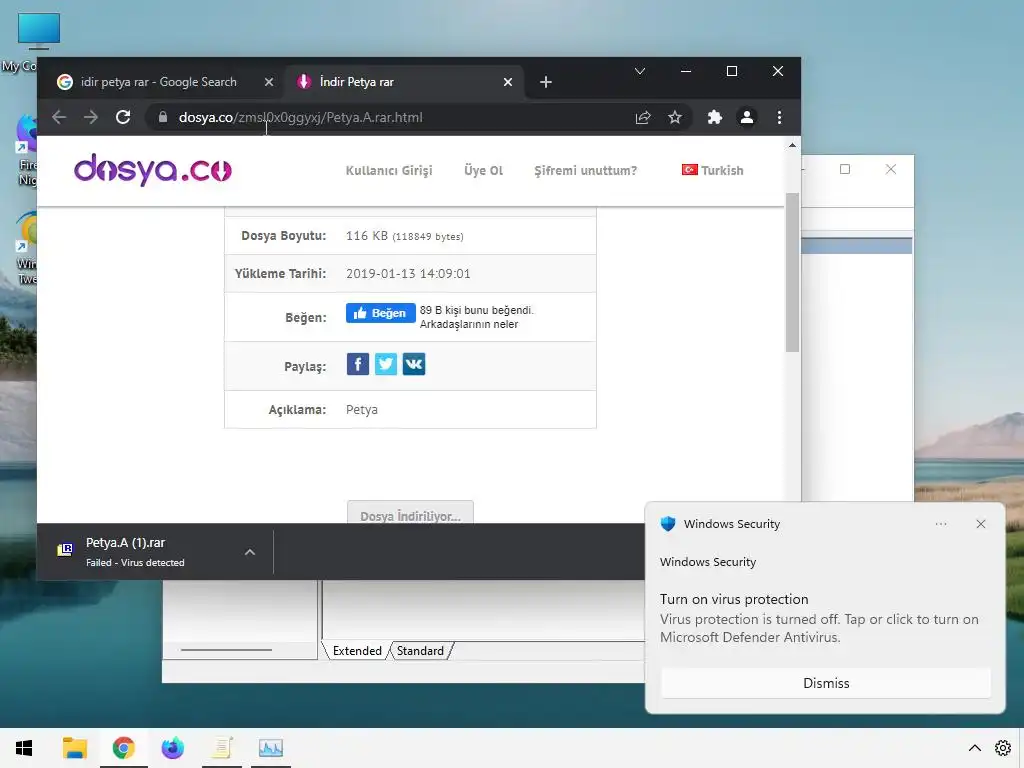1024x768 pixels.
Task: Reload the dosya.co page
Action: [x=123, y=118]
